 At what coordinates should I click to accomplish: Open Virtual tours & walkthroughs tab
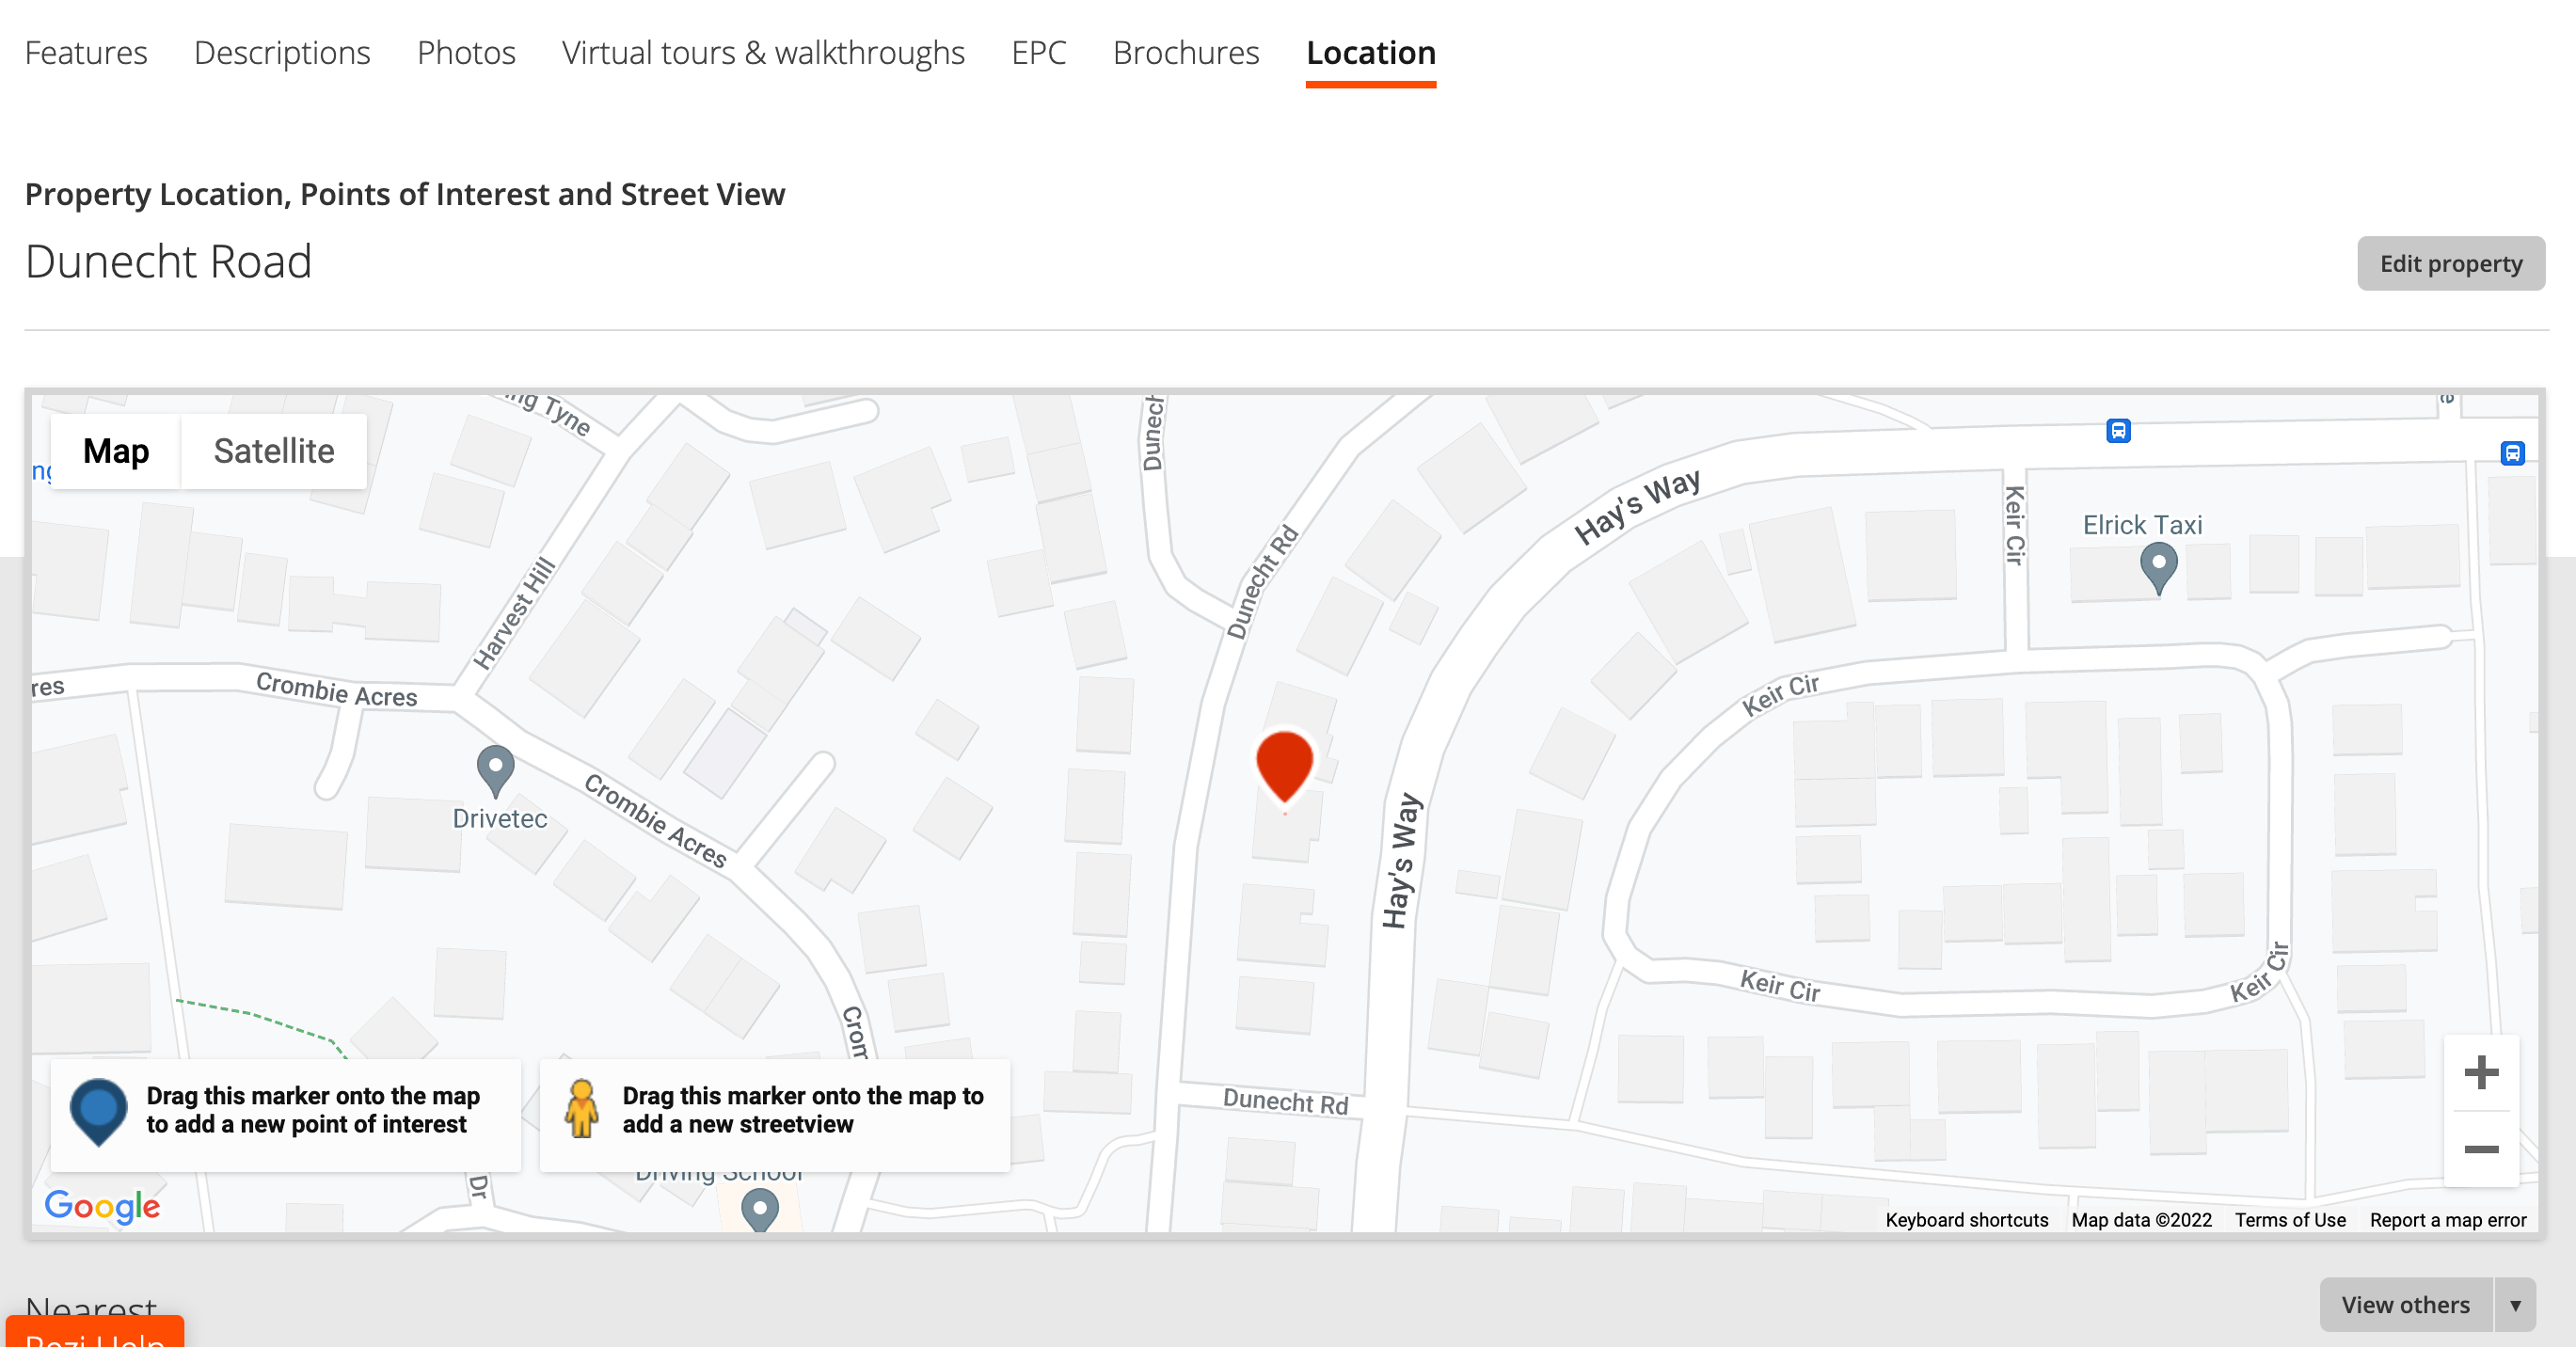coord(763,52)
